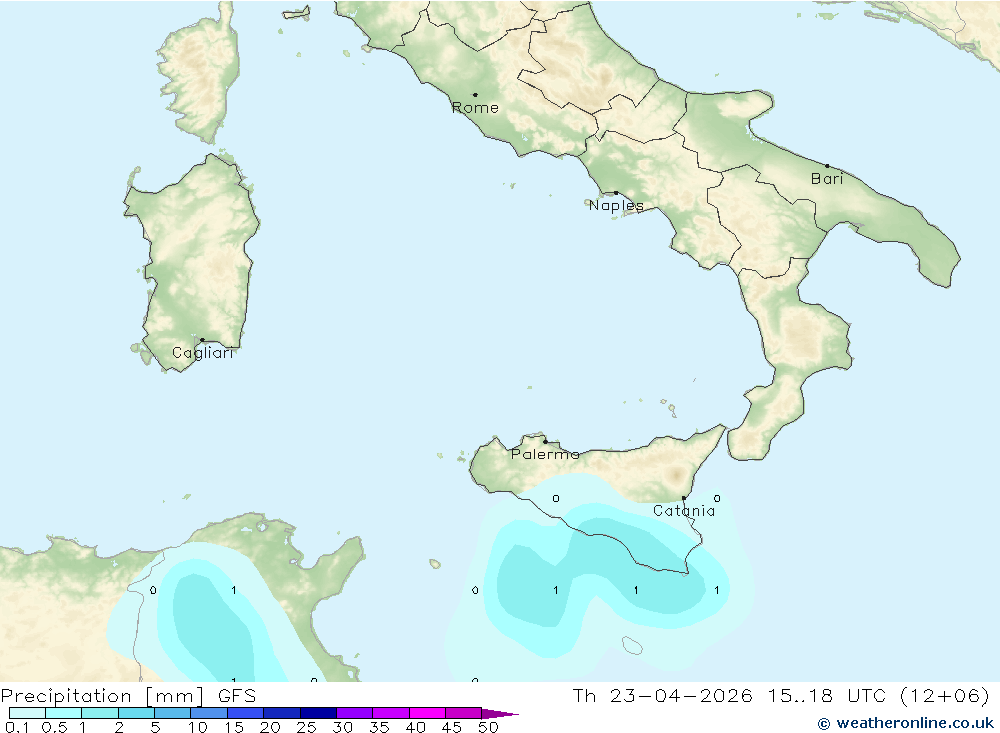Viewport: 1000px width, 733px height.
Task: Click the legend value 10
Action: [198, 727]
